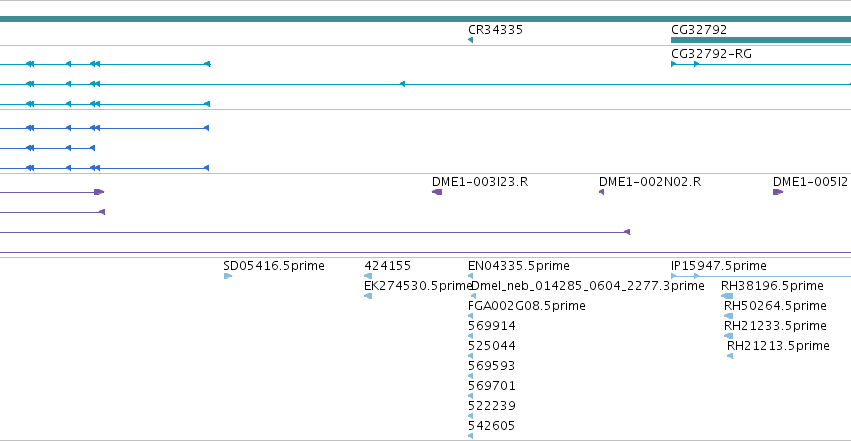Select the RH21213.5prime label

(778, 346)
